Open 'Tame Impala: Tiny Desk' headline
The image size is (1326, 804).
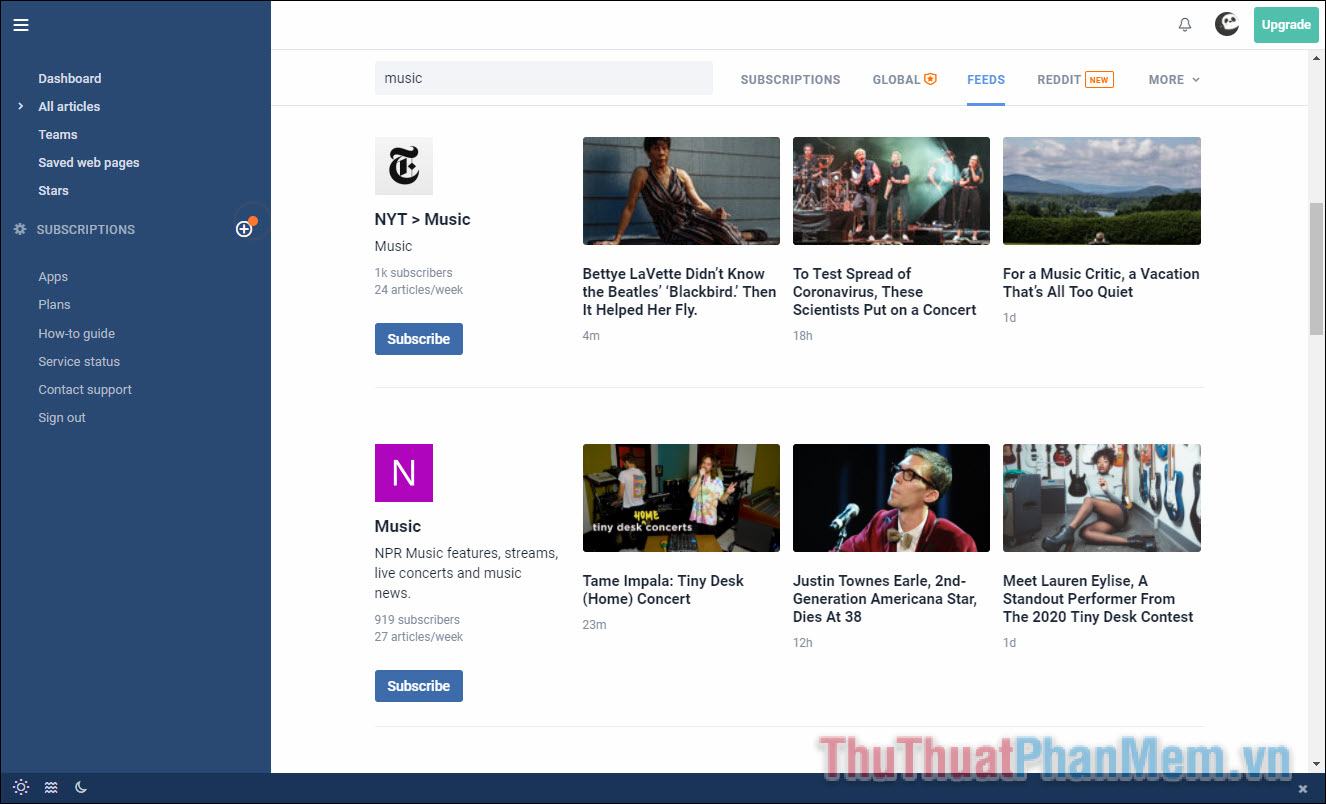coord(664,590)
